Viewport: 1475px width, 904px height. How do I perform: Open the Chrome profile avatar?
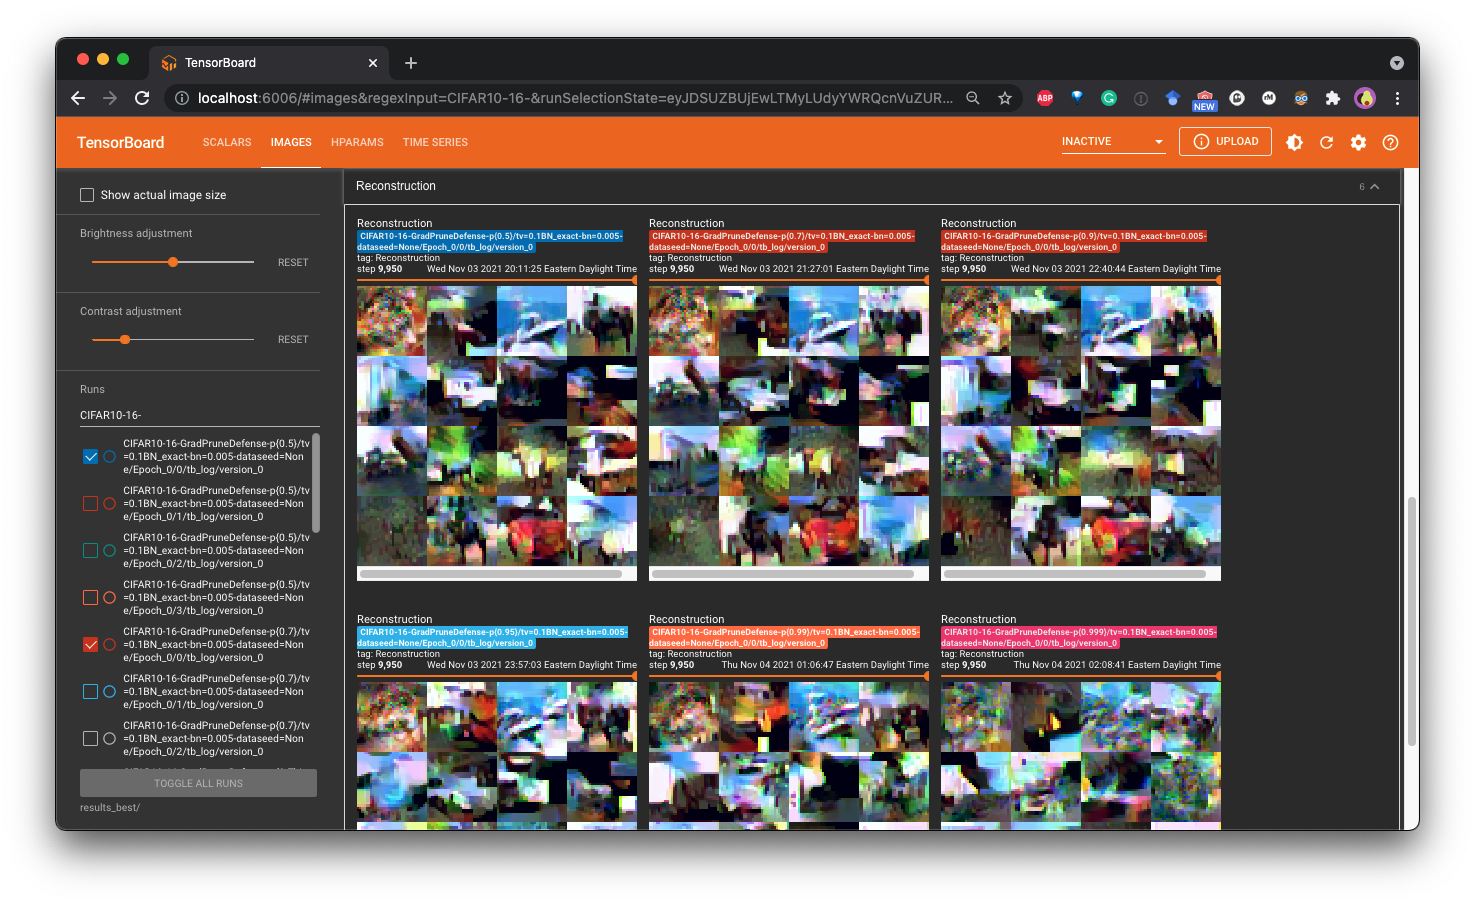point(1365,98)
